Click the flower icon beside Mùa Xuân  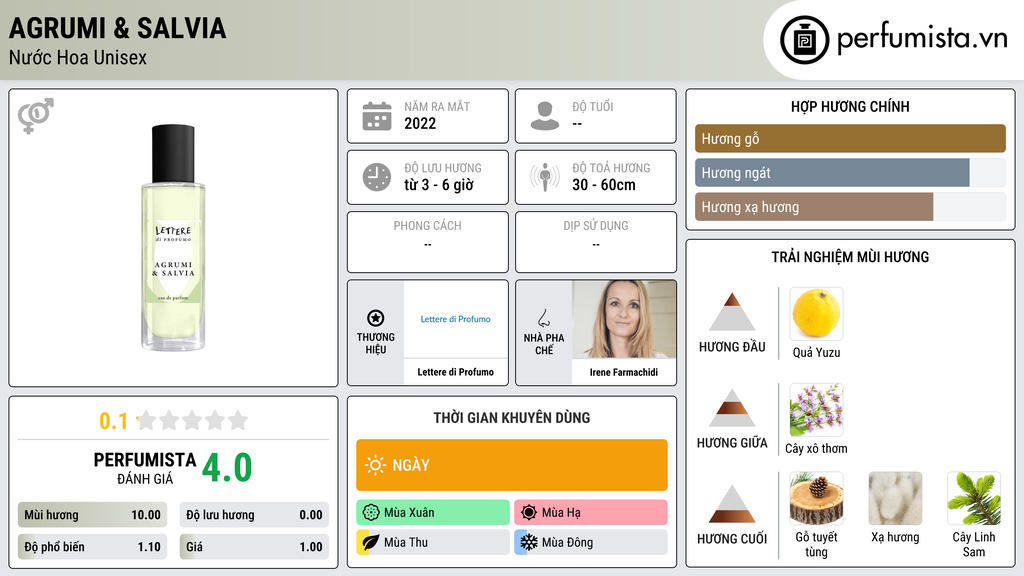coord(371,513)
